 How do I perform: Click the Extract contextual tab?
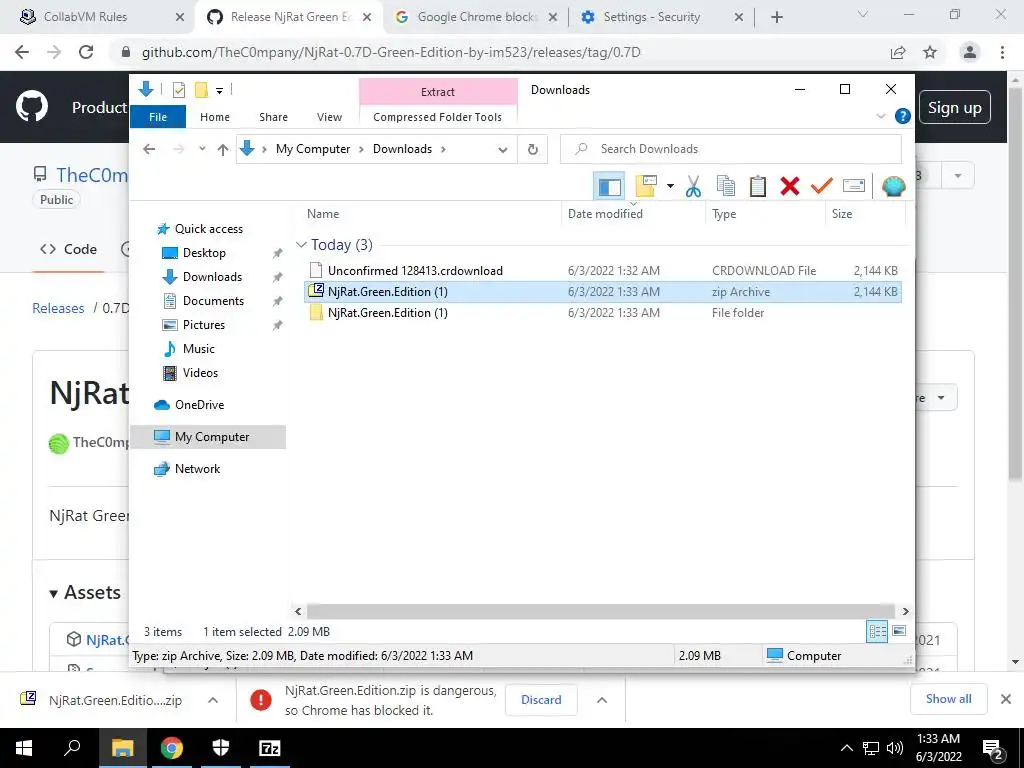(x=438, y=91)
